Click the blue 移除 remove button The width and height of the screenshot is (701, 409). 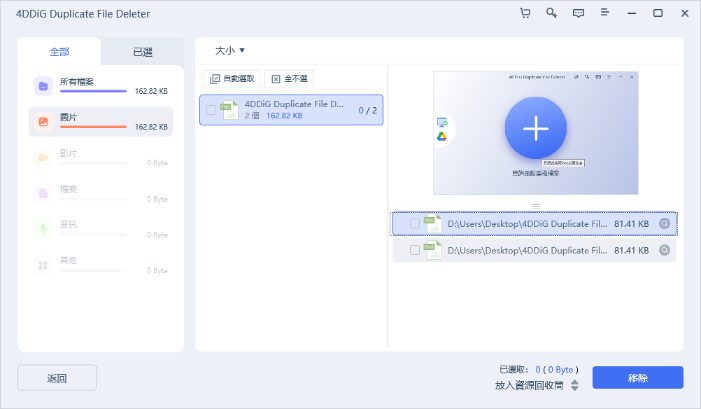pyautogui.click(x=638, y=378)
